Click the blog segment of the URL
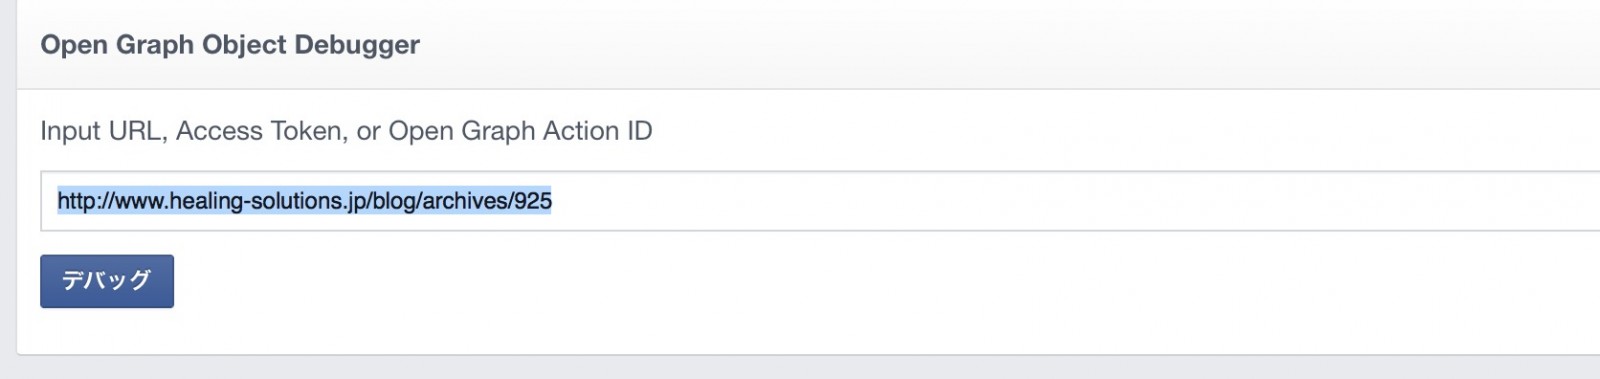The width and height of the screenshot is (1600, 379). [x=394, y=201]
